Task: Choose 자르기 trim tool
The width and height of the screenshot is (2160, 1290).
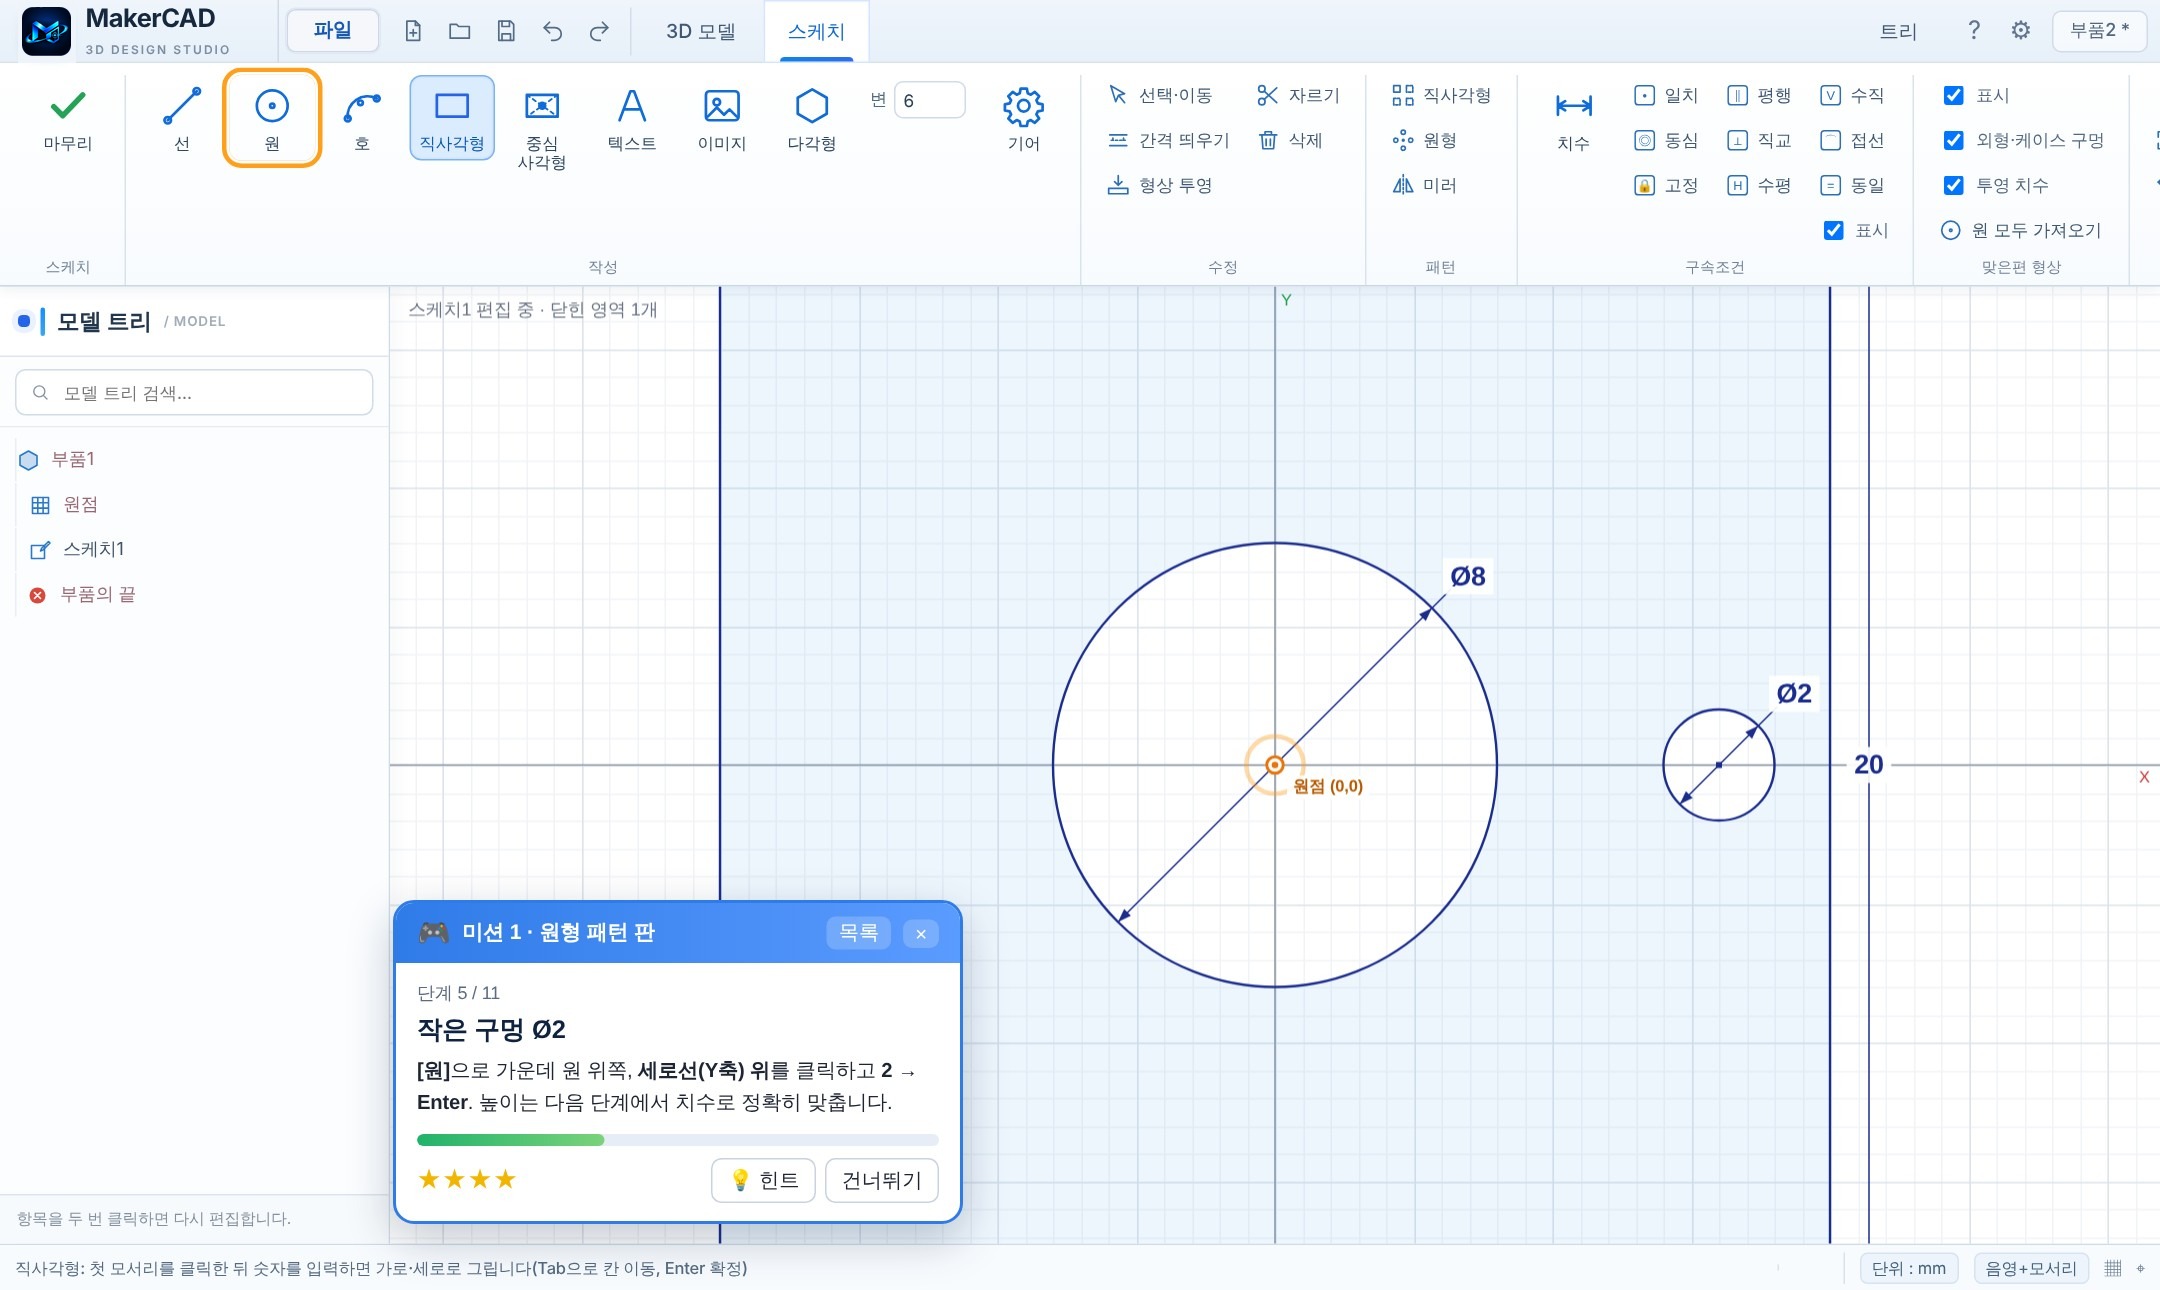Action: tap(1298, 95)
